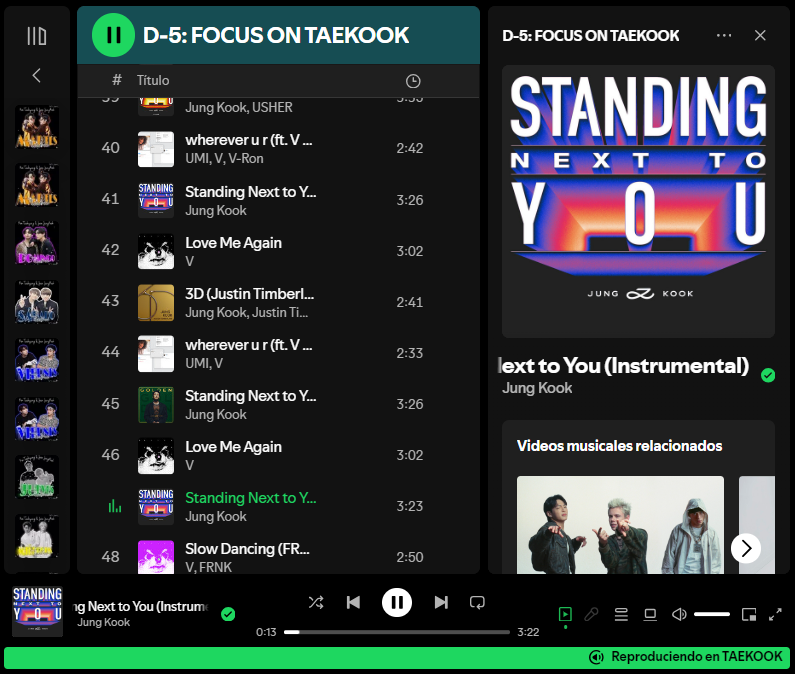Open the first playlist cover in the sidebar

37,127
